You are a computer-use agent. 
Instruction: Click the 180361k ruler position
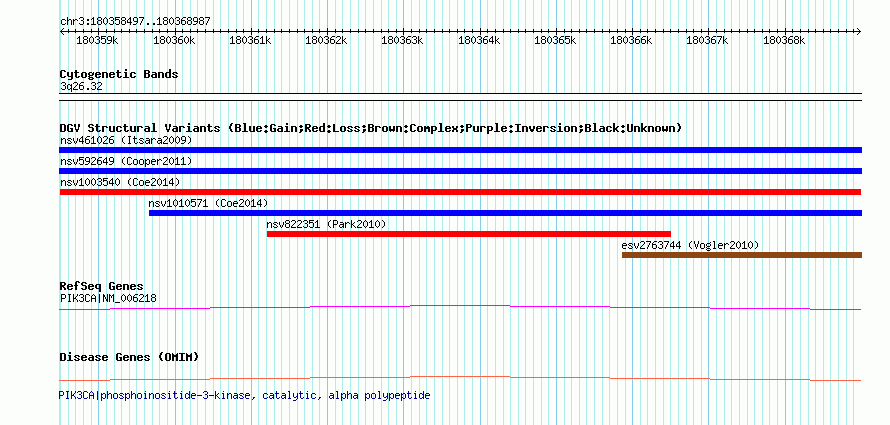pos(250,40)
